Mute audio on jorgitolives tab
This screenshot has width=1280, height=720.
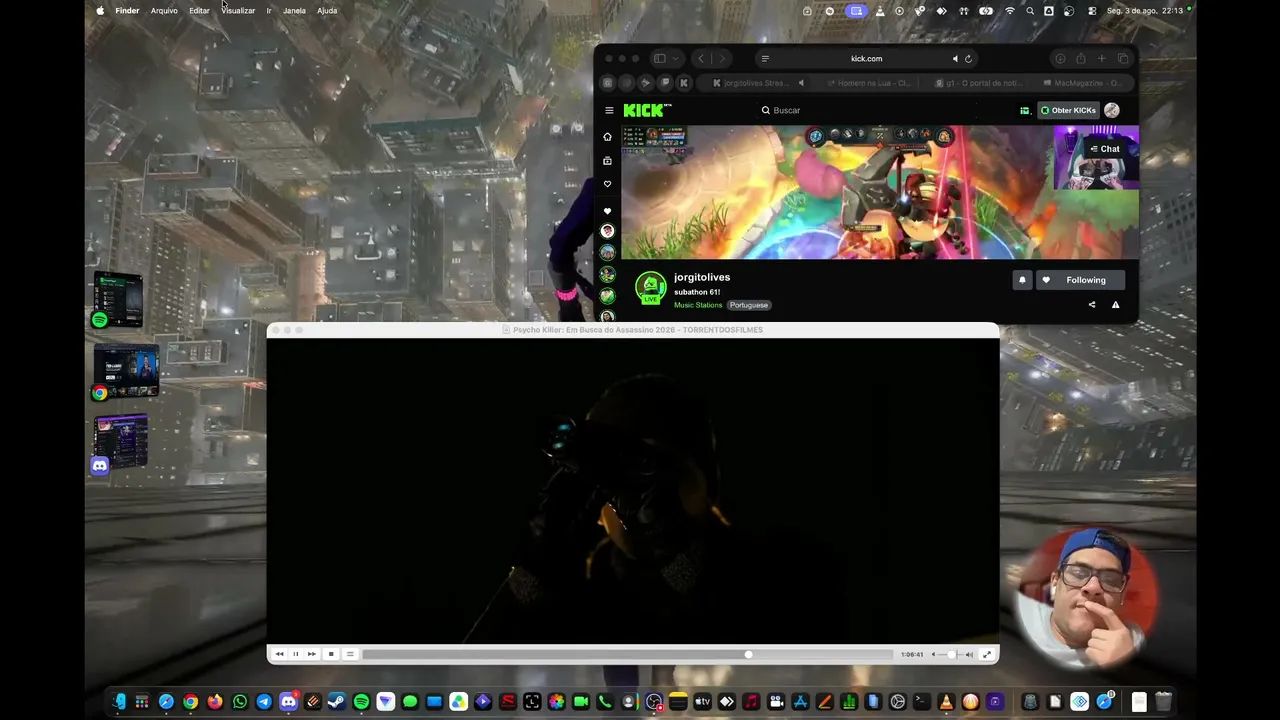(x=800, y=83)
